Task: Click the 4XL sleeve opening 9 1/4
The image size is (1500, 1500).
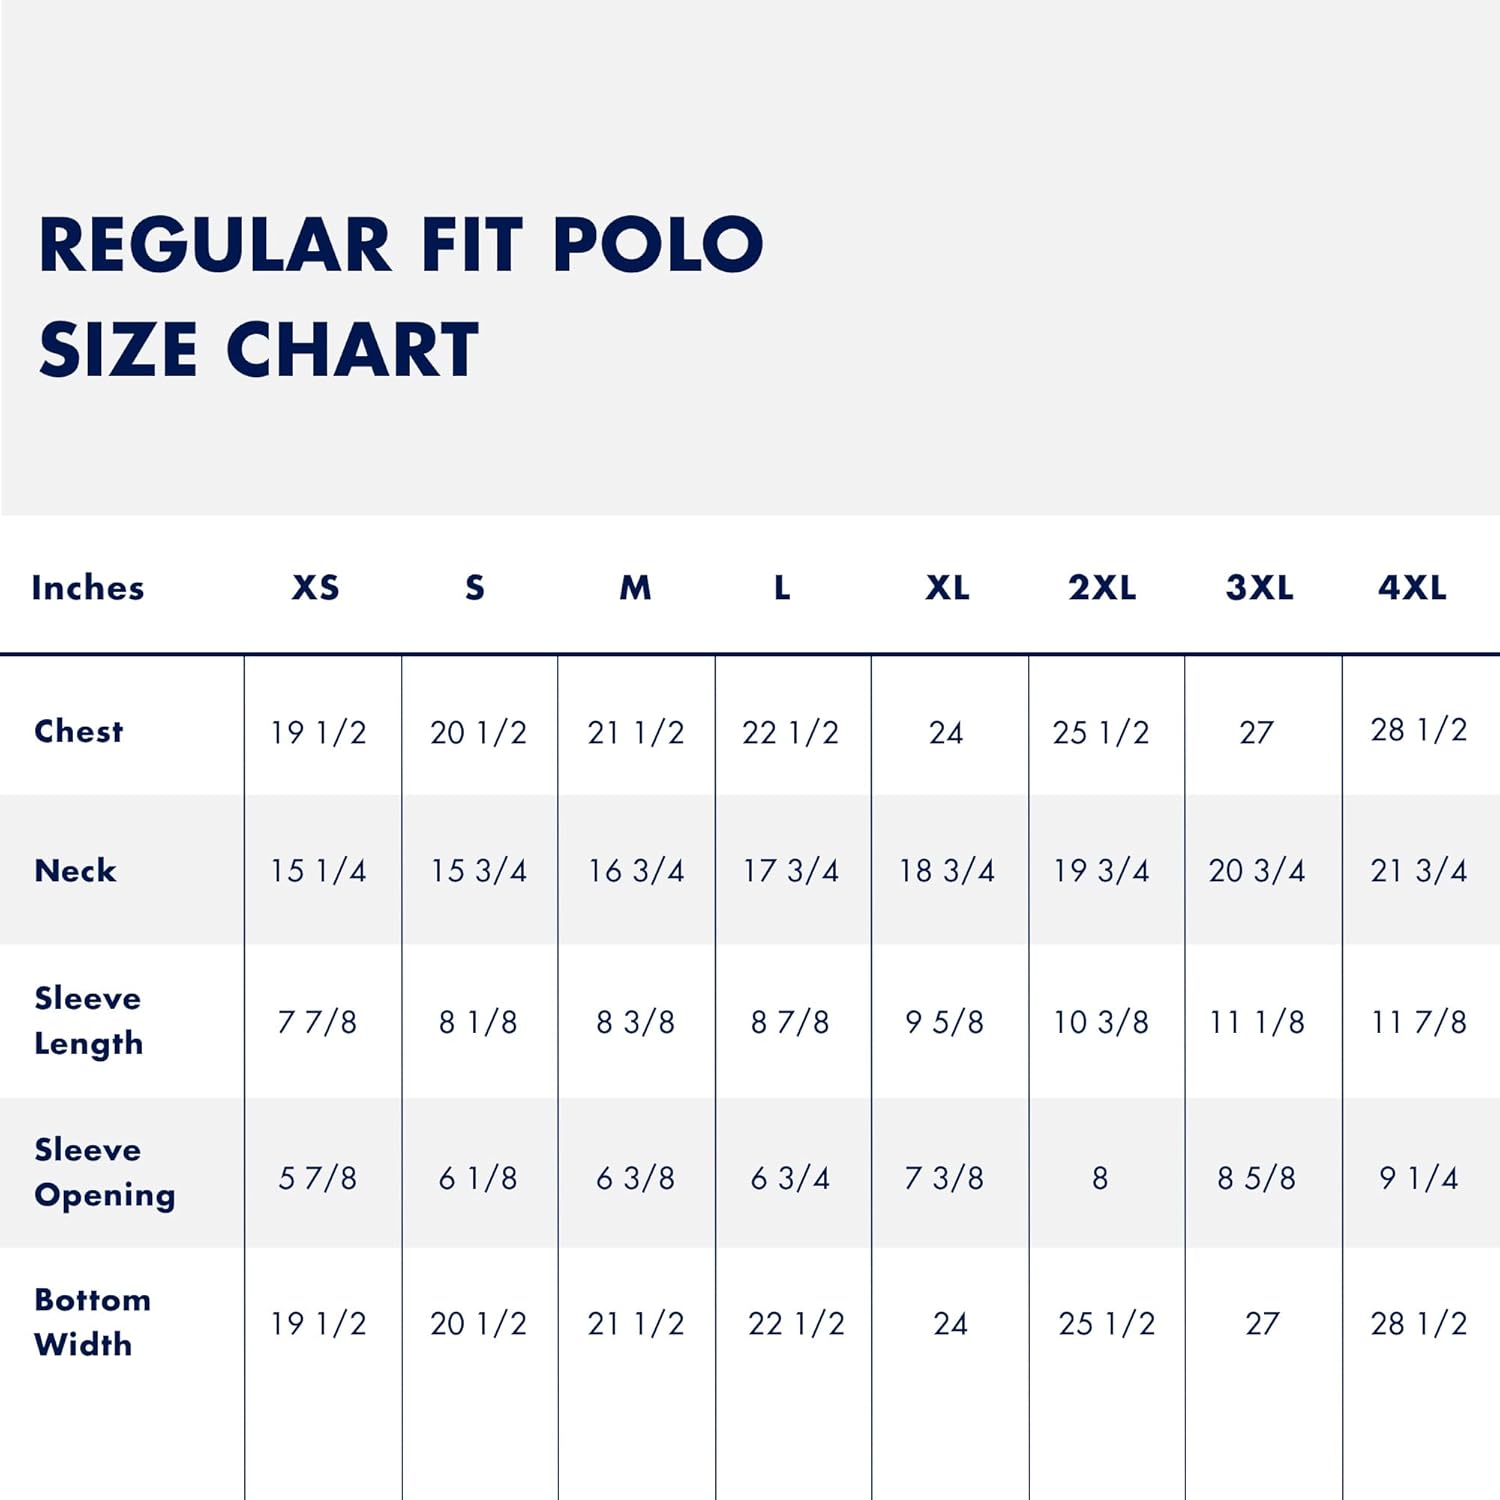Action: (x=1418, y=1178)
